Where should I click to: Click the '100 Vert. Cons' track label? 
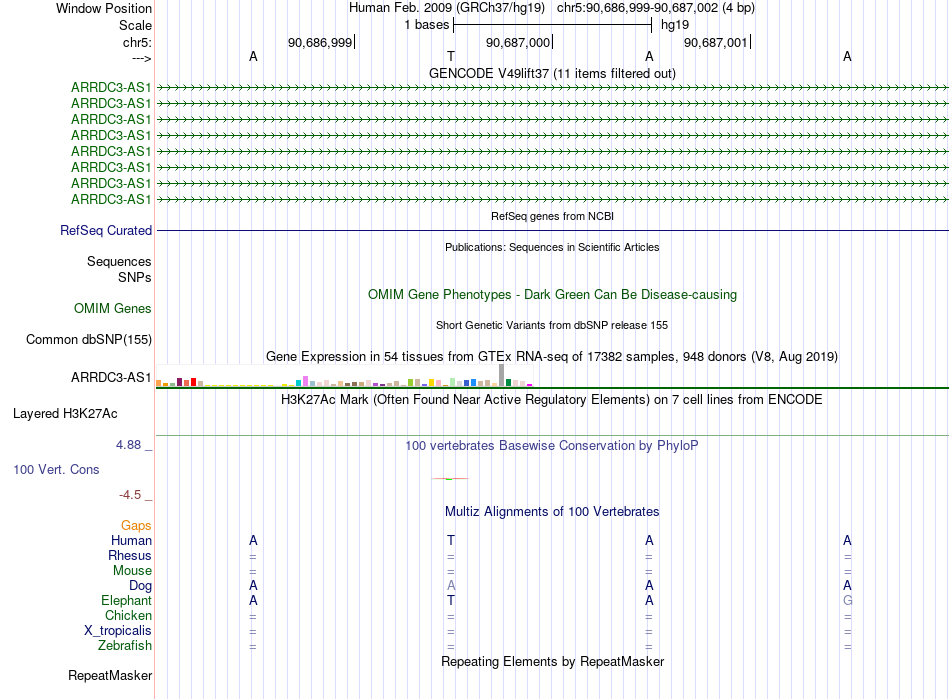click(56, 469)
